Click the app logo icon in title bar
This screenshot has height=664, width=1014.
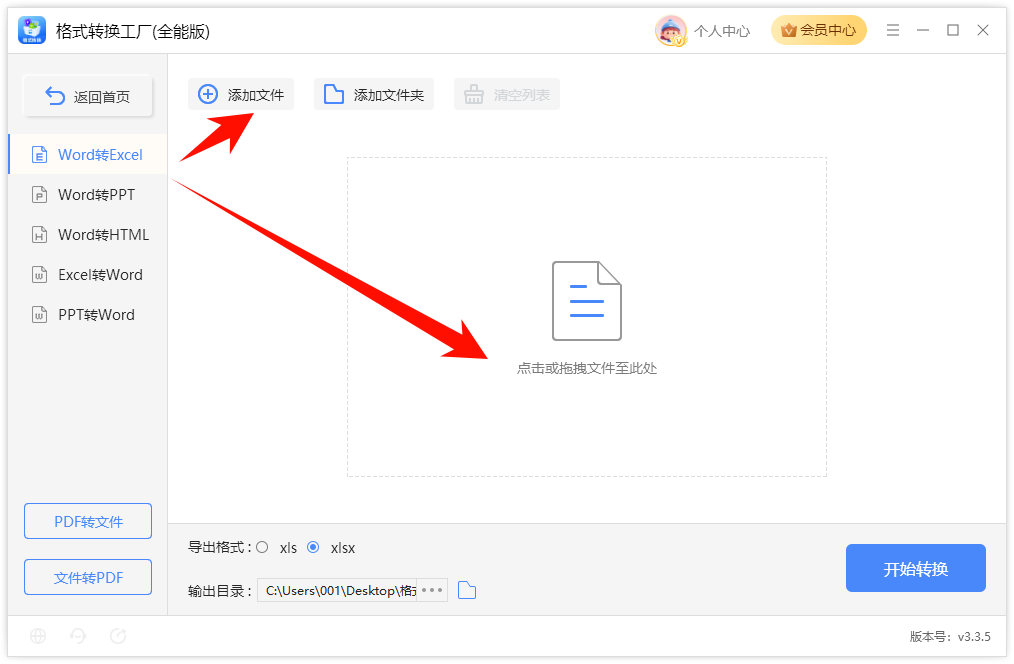pyautogui.click(x=32, y=30)
